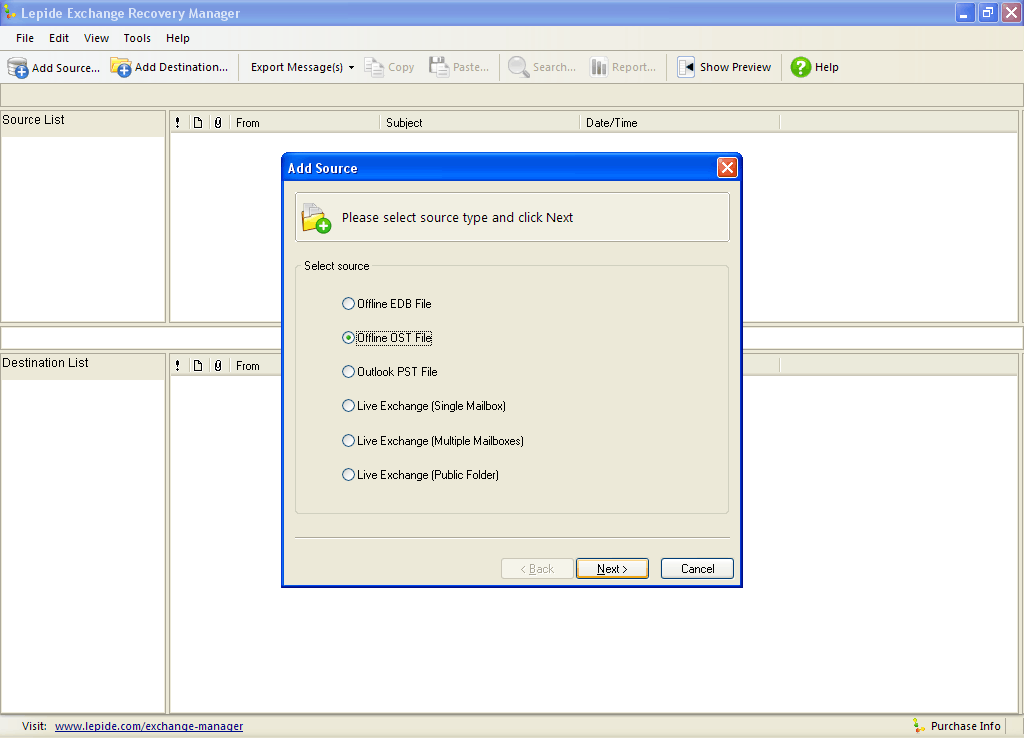Viewport: 1024px width, 738px height.
Task: Sort source list by Date/Time column
Action: (x=679, y=123)
